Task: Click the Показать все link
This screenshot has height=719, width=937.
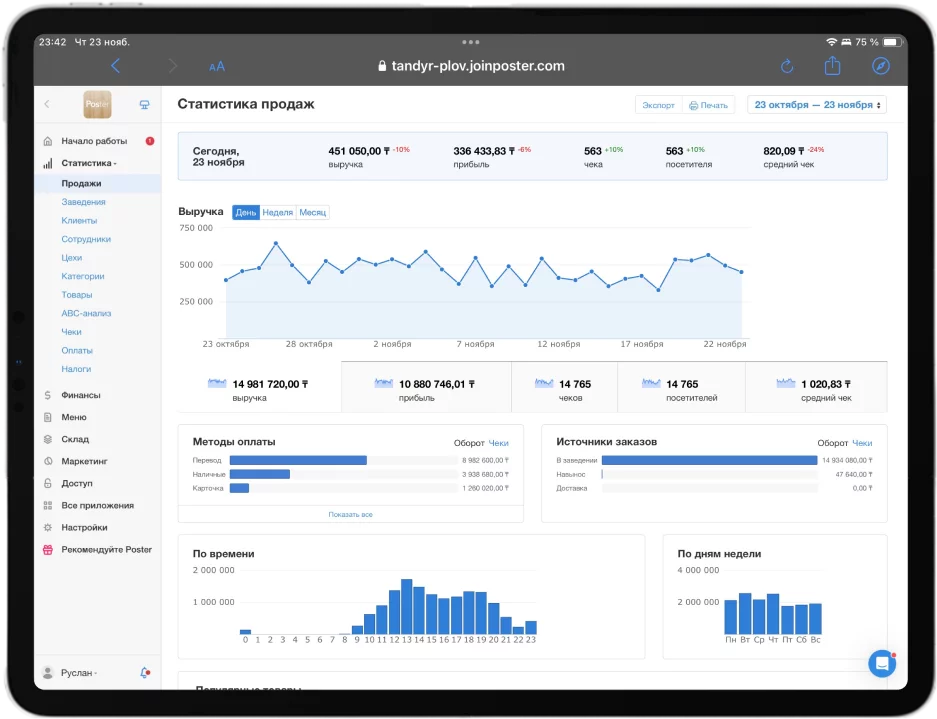Action: pyautogui.click(x=350, y=514)
